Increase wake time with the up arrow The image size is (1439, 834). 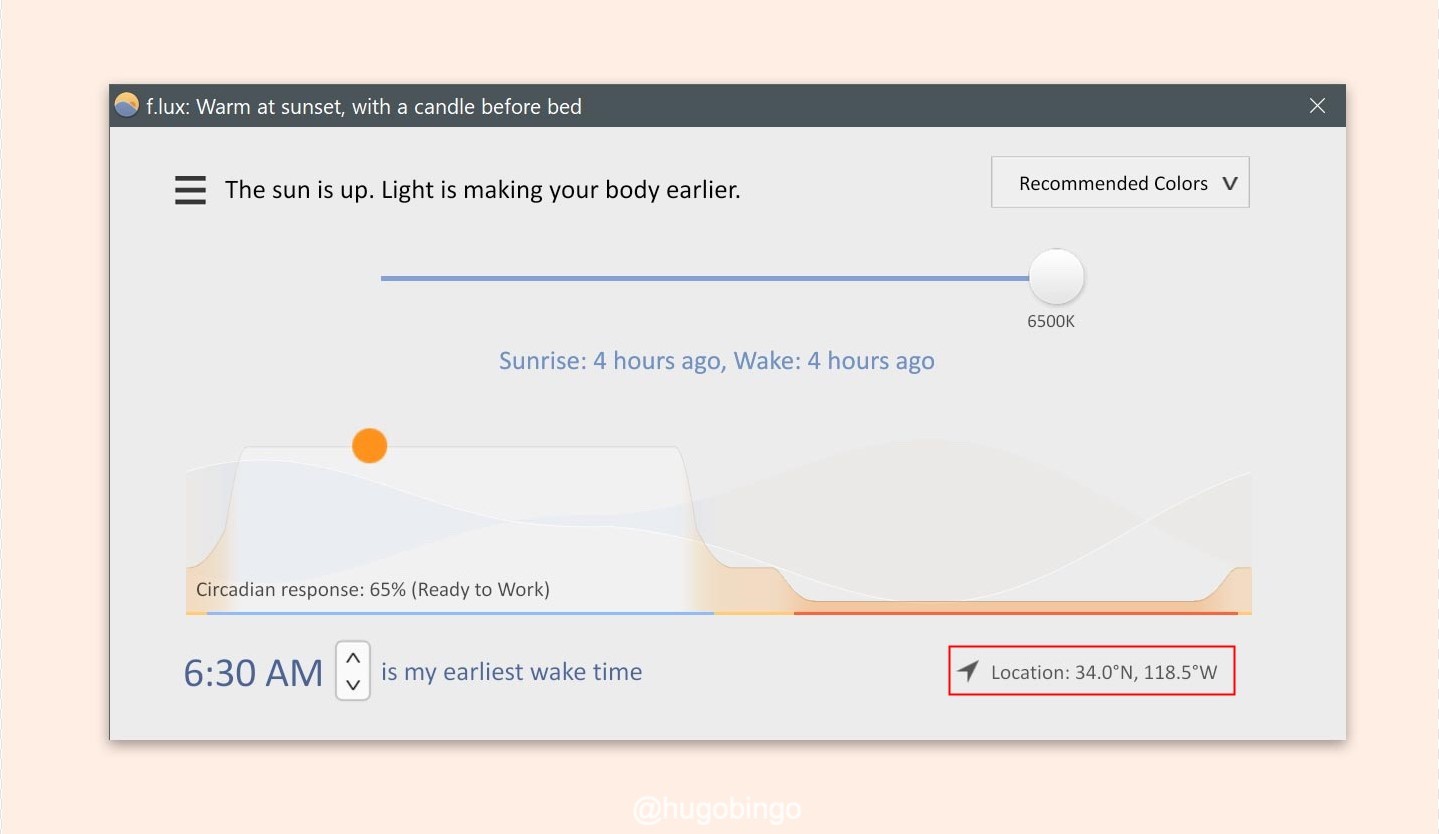click(353, 658)
